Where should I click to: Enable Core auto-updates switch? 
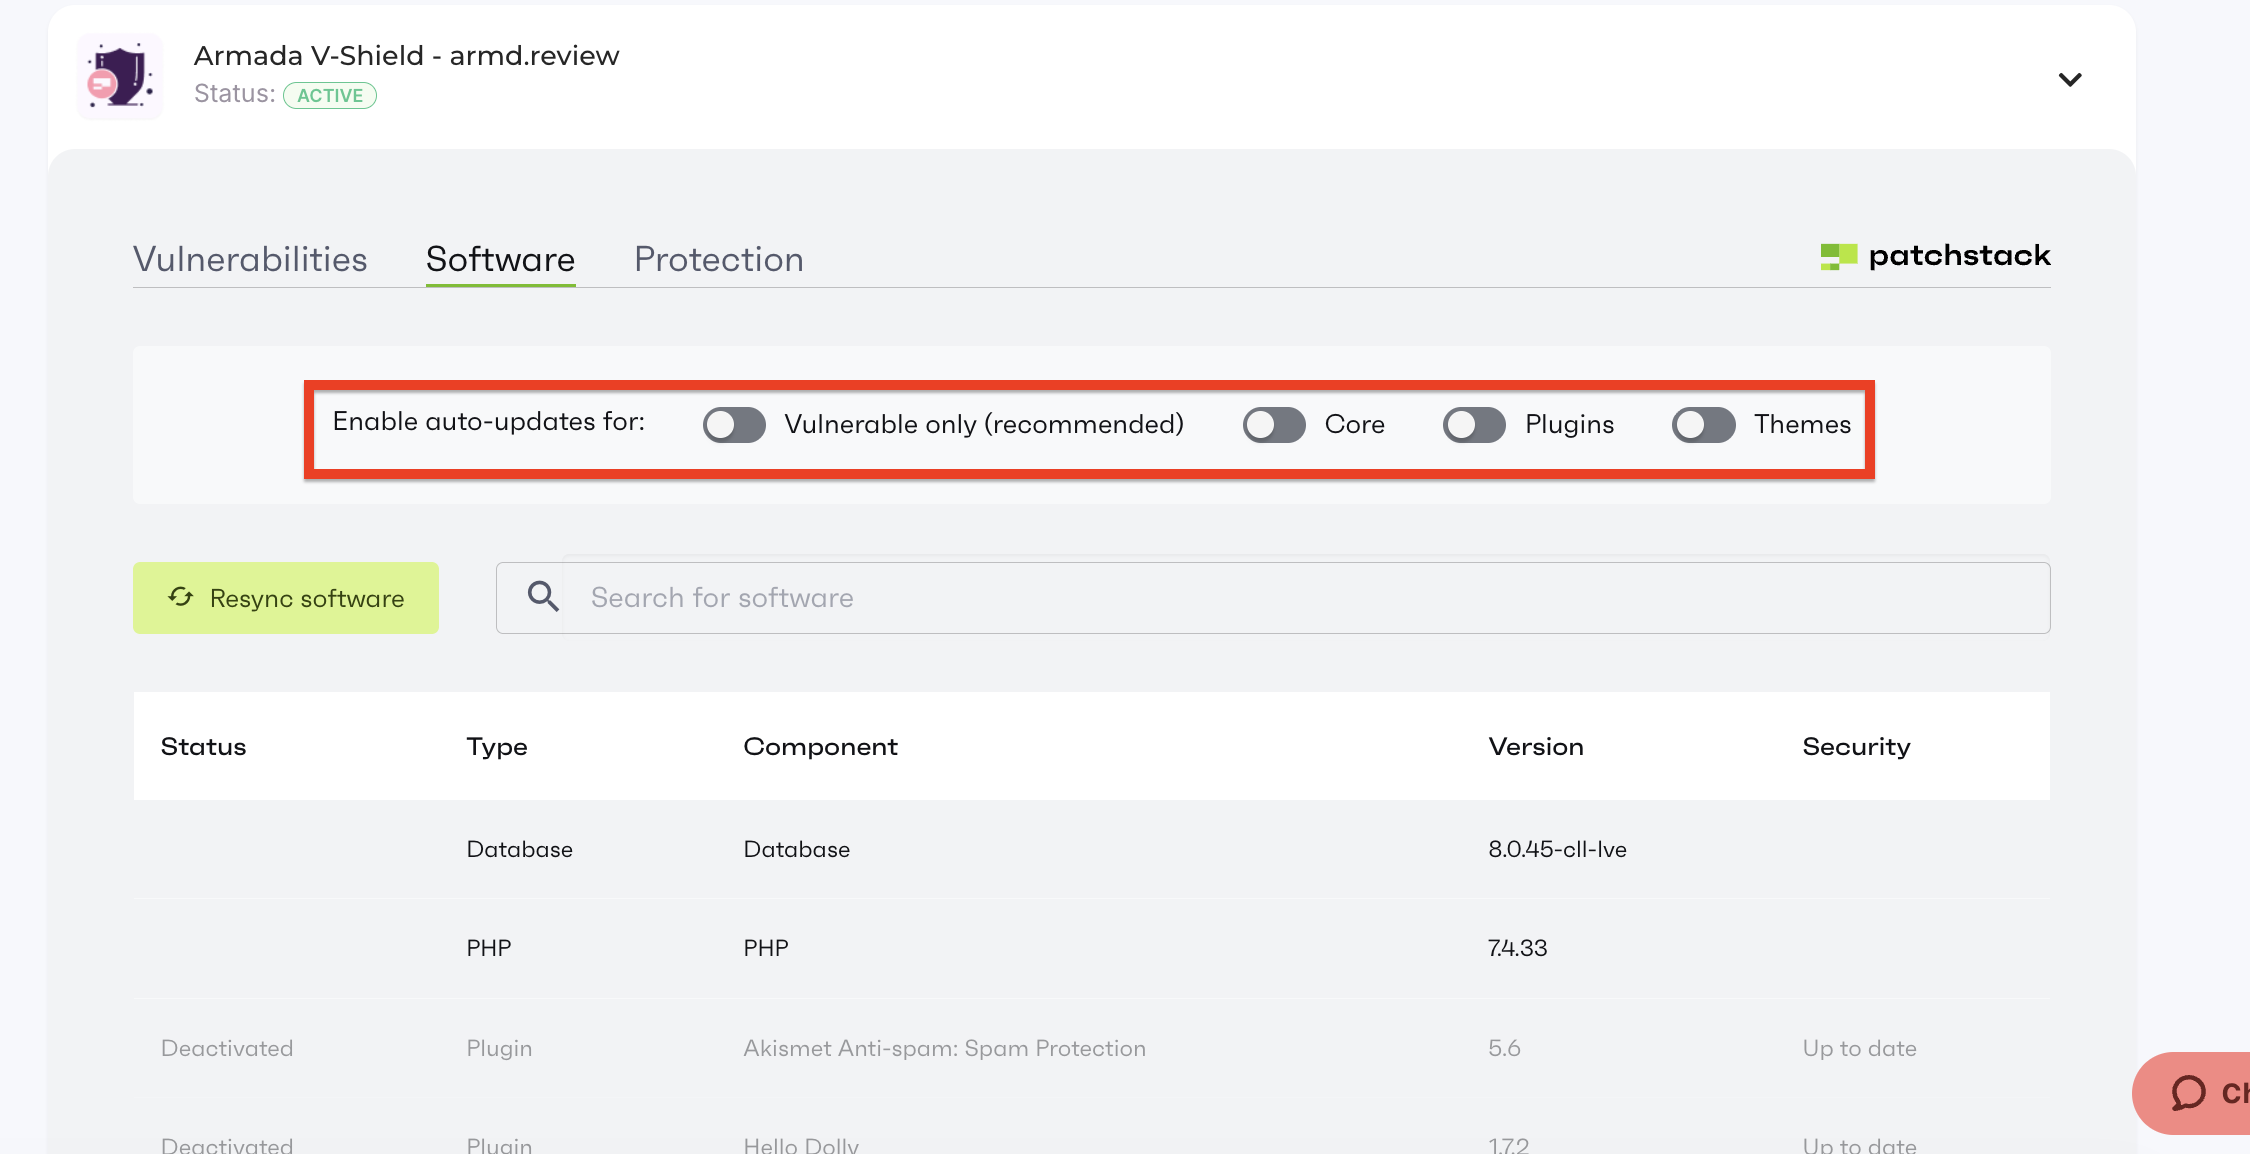tap(1274, 425)
